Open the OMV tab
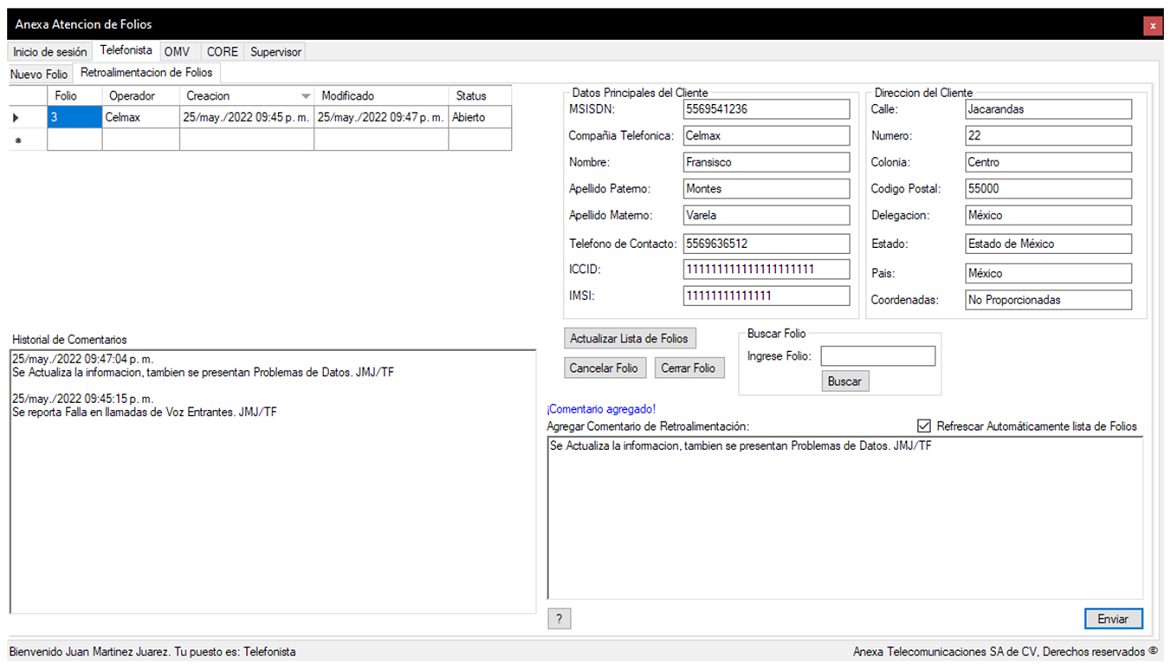This screenshot has height=664, width=1171. [x=177, y=52]
